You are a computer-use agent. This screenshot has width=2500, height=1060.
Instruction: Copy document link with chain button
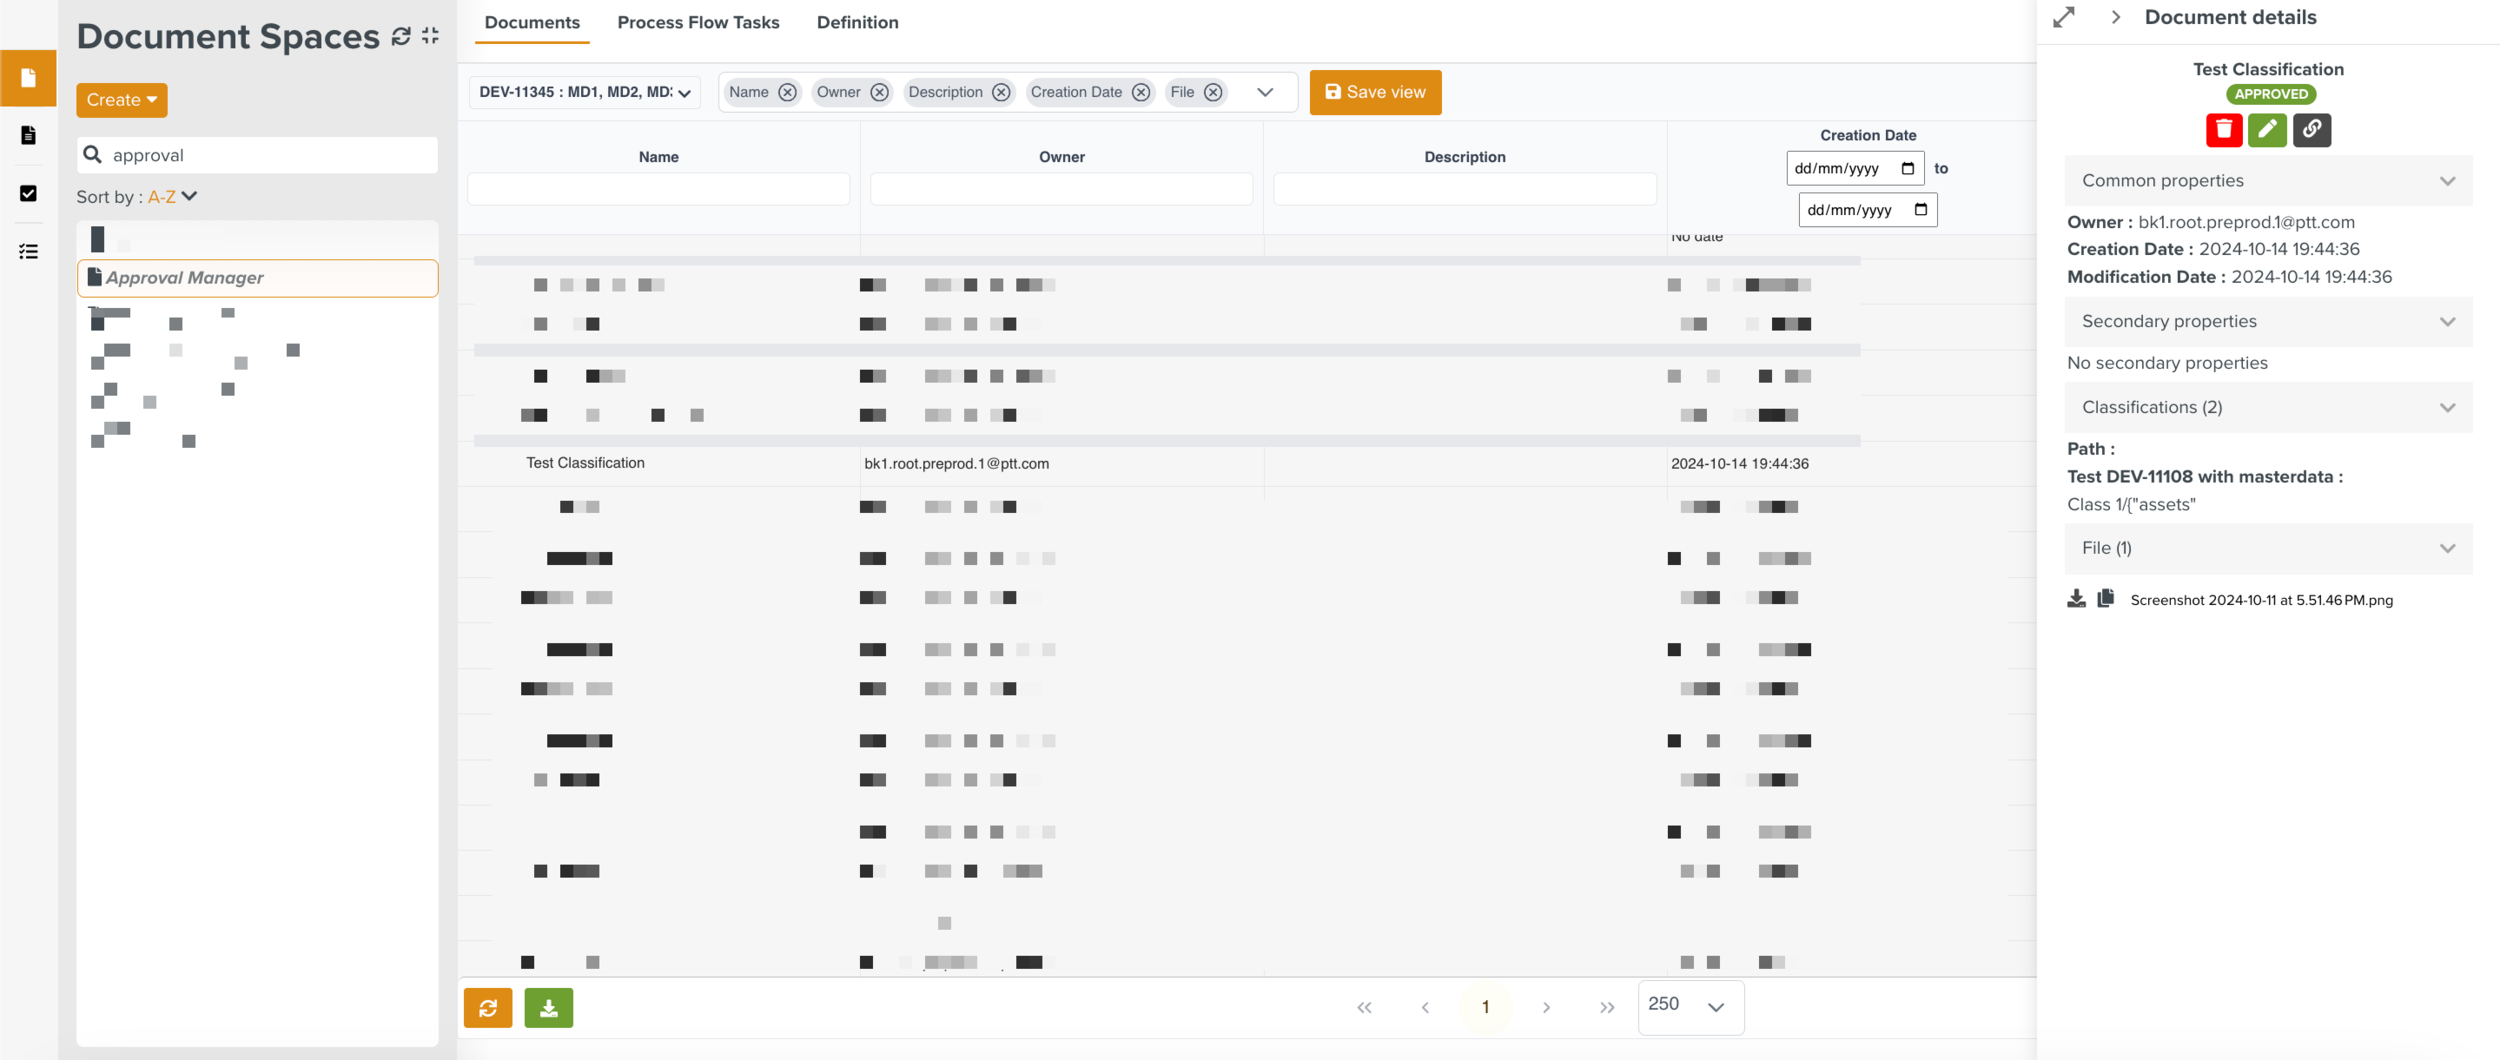coord(2311,130)
